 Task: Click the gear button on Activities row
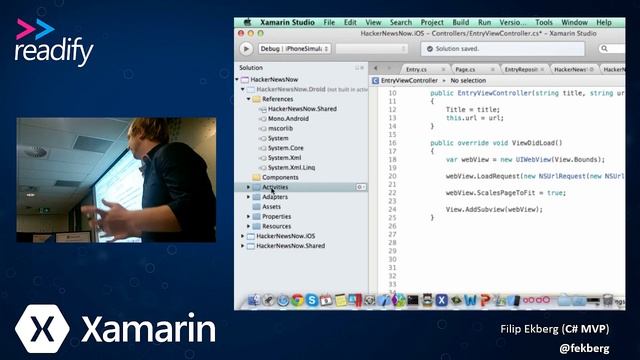[361, 187]
